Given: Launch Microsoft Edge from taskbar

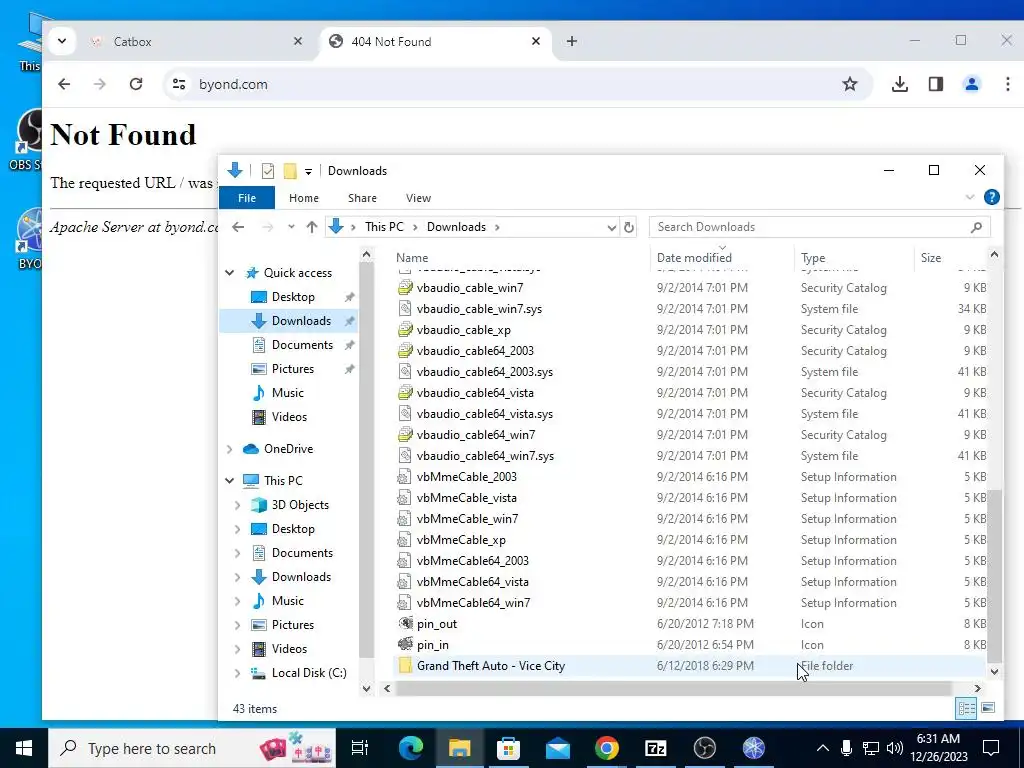Looking at the screenshot, I should [411, 748].
